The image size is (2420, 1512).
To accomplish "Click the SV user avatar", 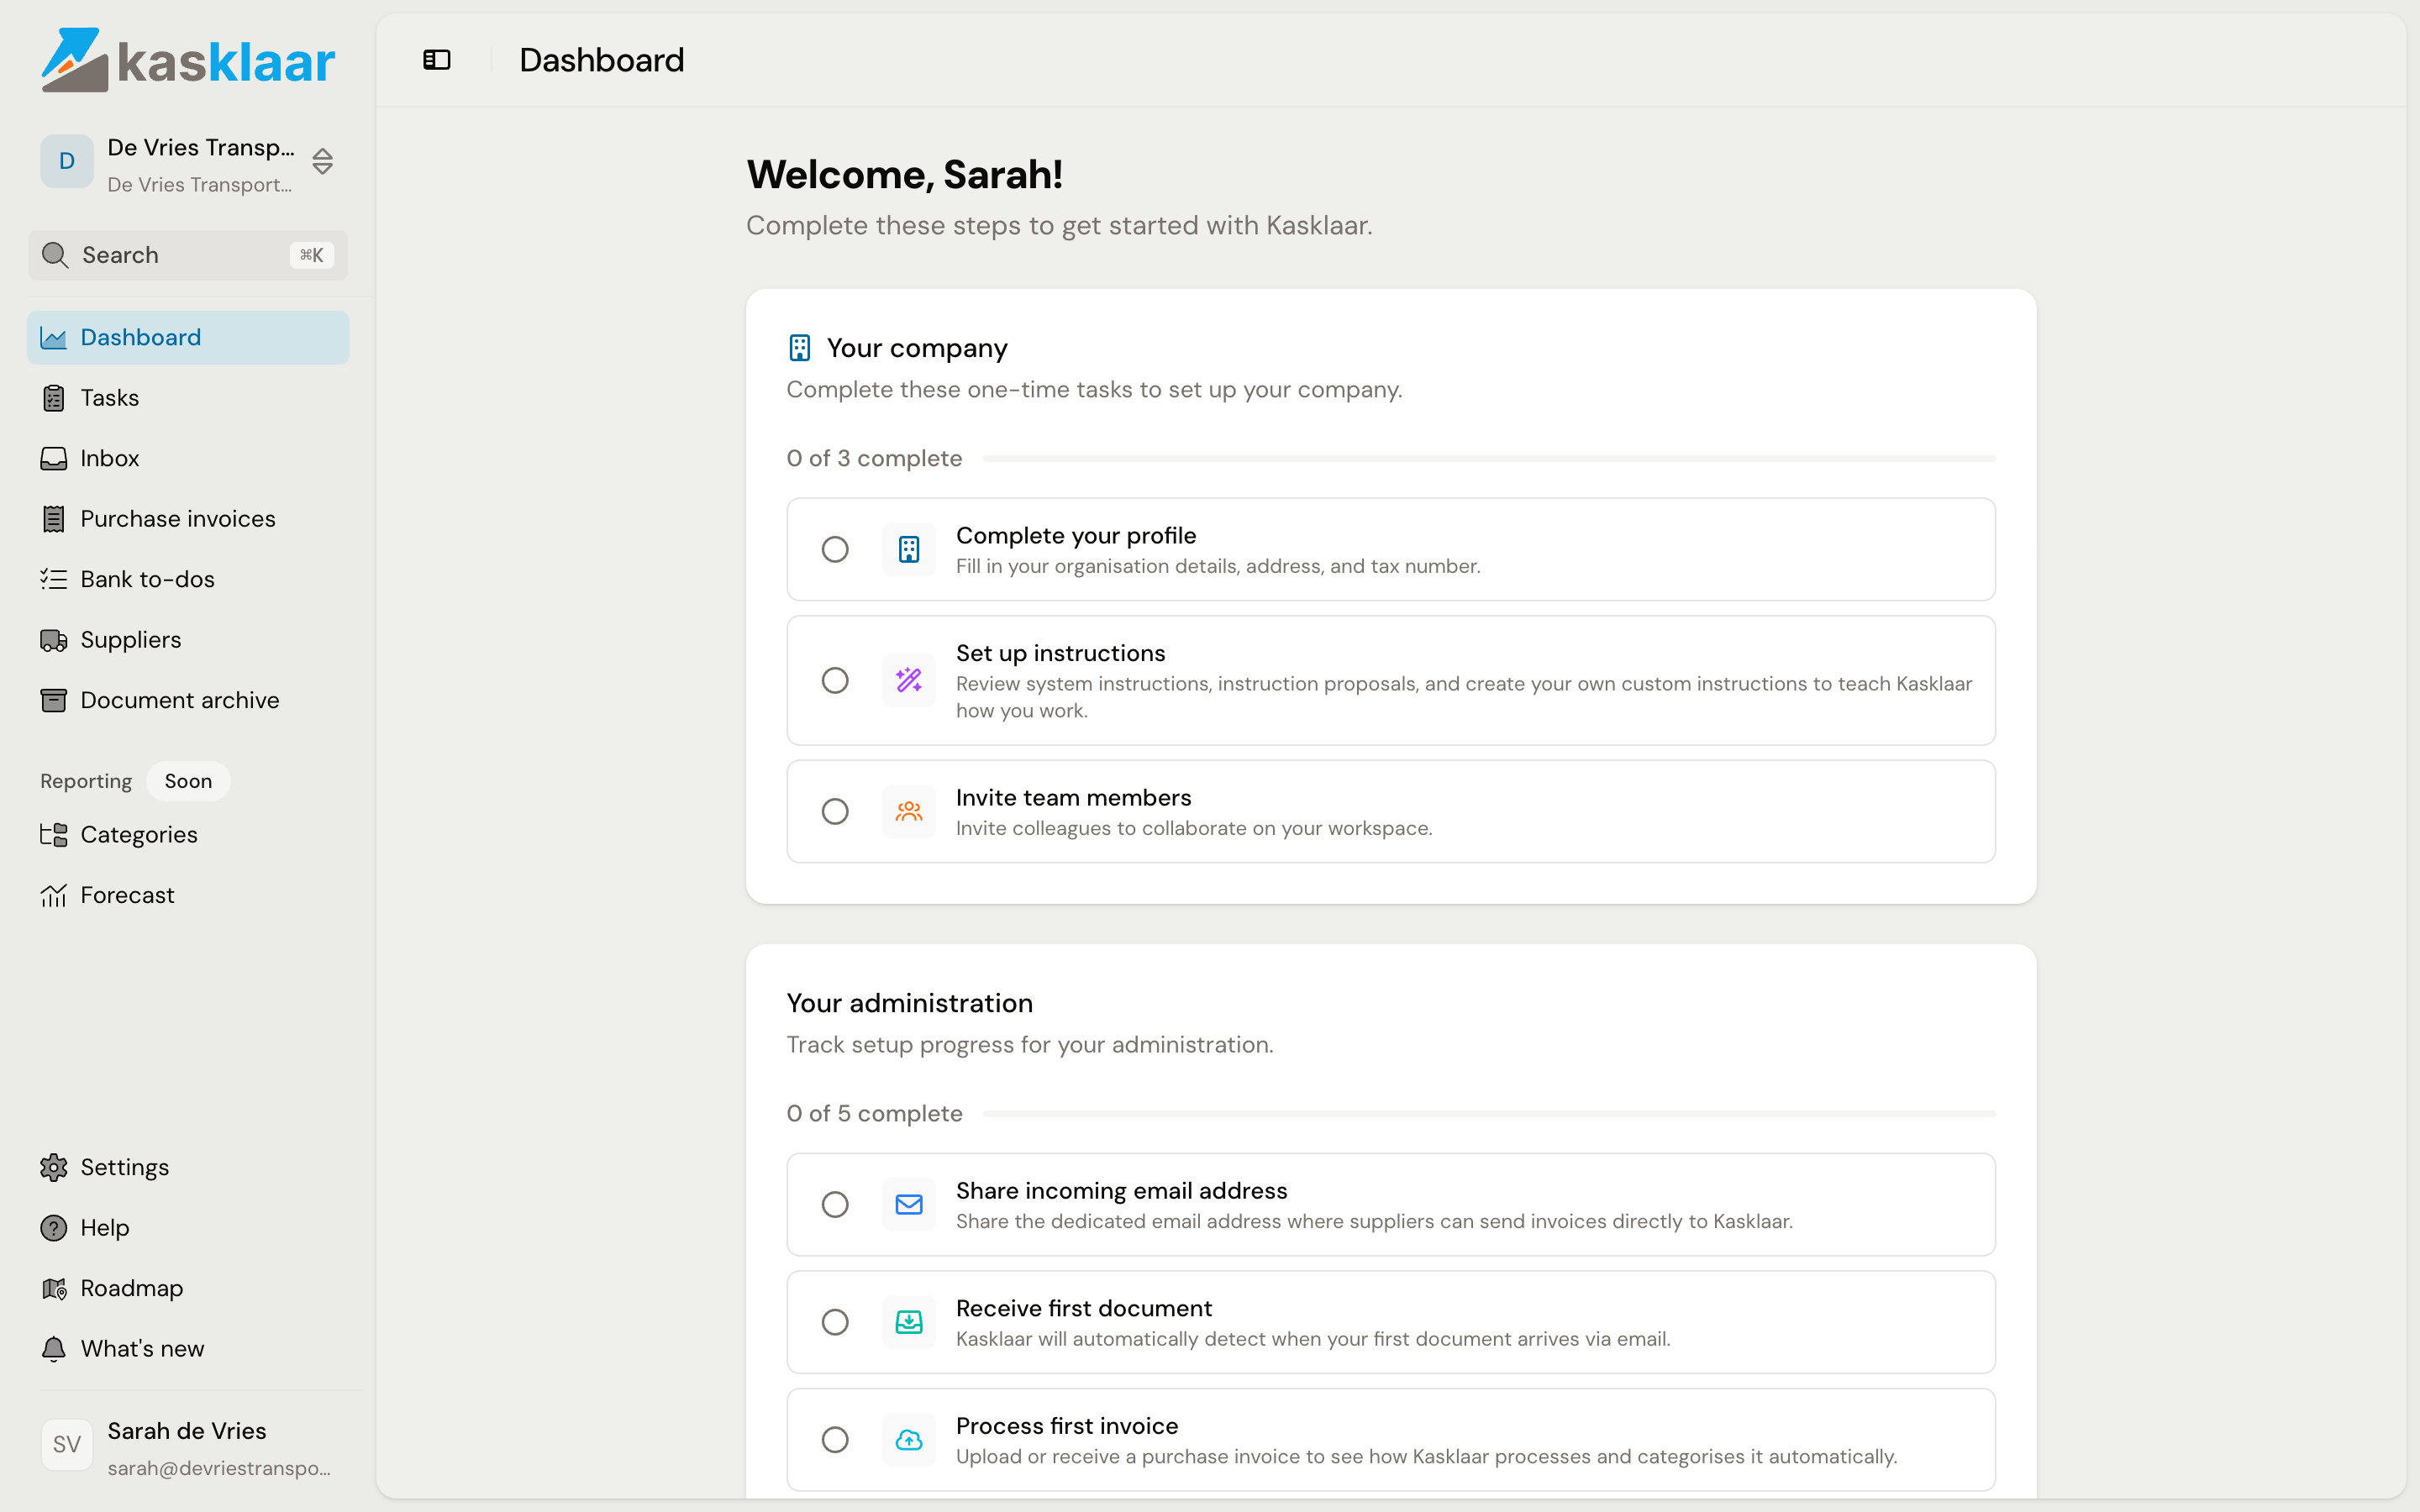I will pos(67,1445).
